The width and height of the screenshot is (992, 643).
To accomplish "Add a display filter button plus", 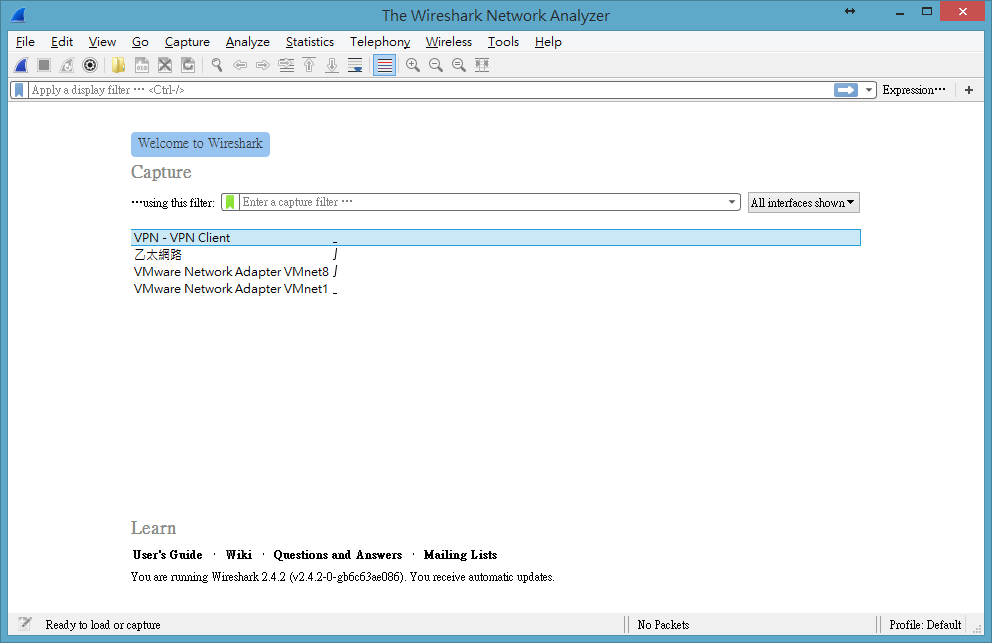I will pyautogui.click(x=969, y=90).
